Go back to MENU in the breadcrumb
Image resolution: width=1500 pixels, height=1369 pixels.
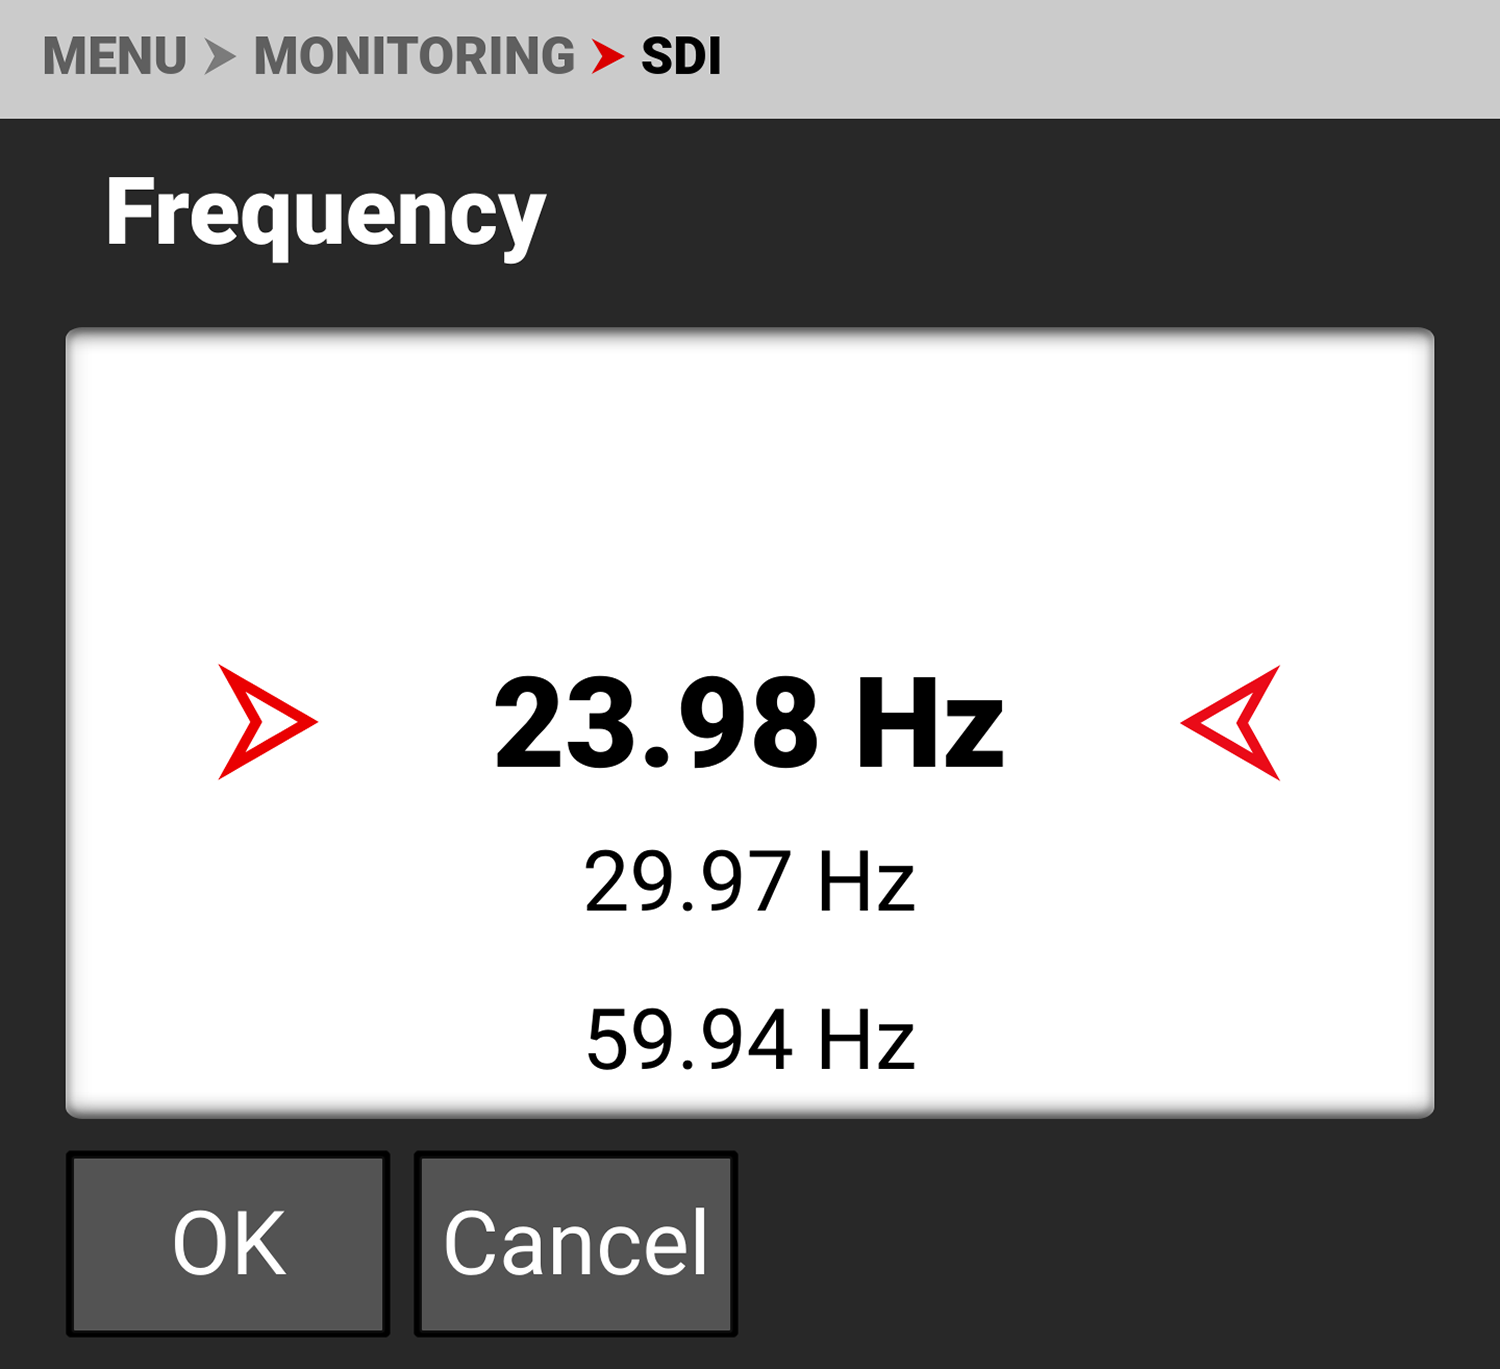point(115,57)
